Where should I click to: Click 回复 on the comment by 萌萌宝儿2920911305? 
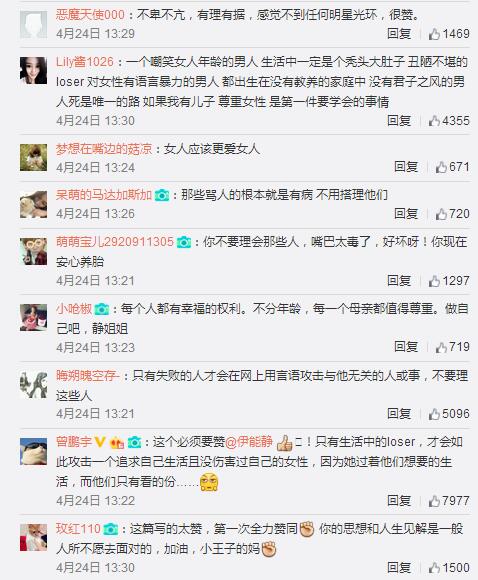(399, 281)
